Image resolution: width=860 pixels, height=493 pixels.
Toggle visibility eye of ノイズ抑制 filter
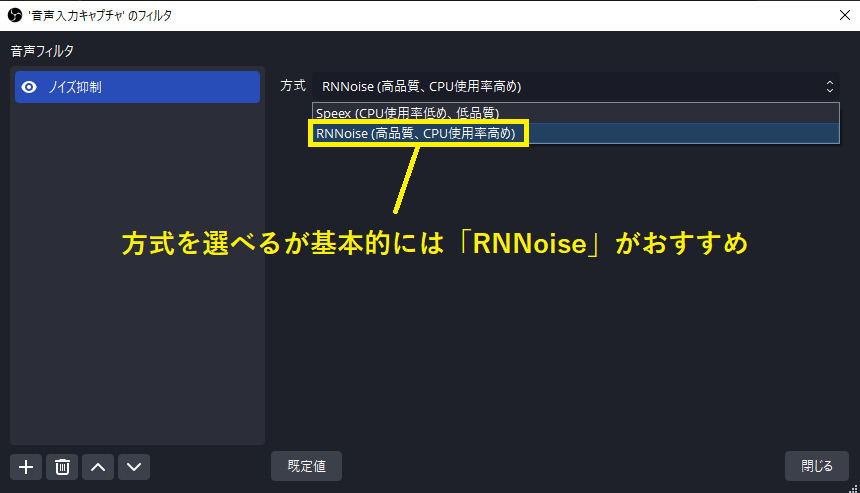click(29, 87)
